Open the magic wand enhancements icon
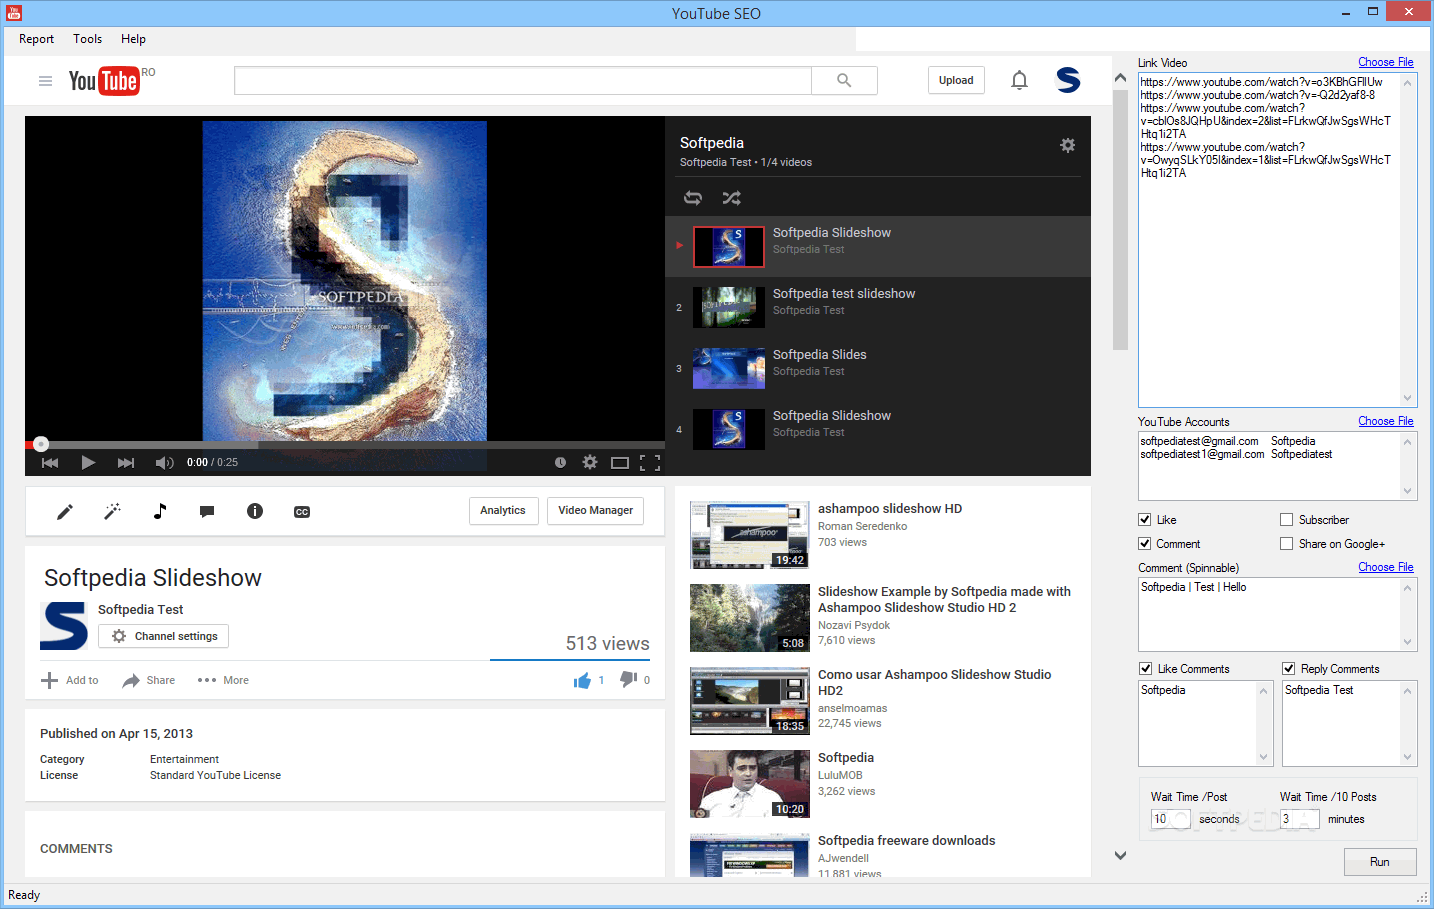1434x909 pixels. click(112, 512)
